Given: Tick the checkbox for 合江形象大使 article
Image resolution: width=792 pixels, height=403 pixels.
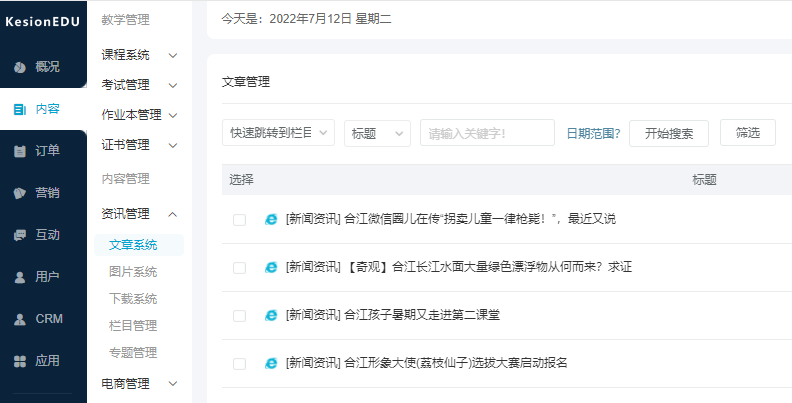Looking at the screenshot, I should (x=239, y=363).
